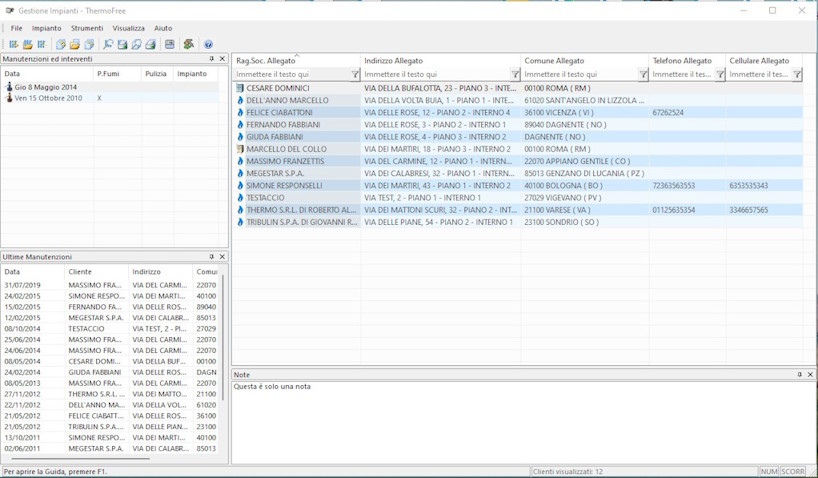
Task: Click the print preview page-with-magnifier icon
Action: pos(137,44)
